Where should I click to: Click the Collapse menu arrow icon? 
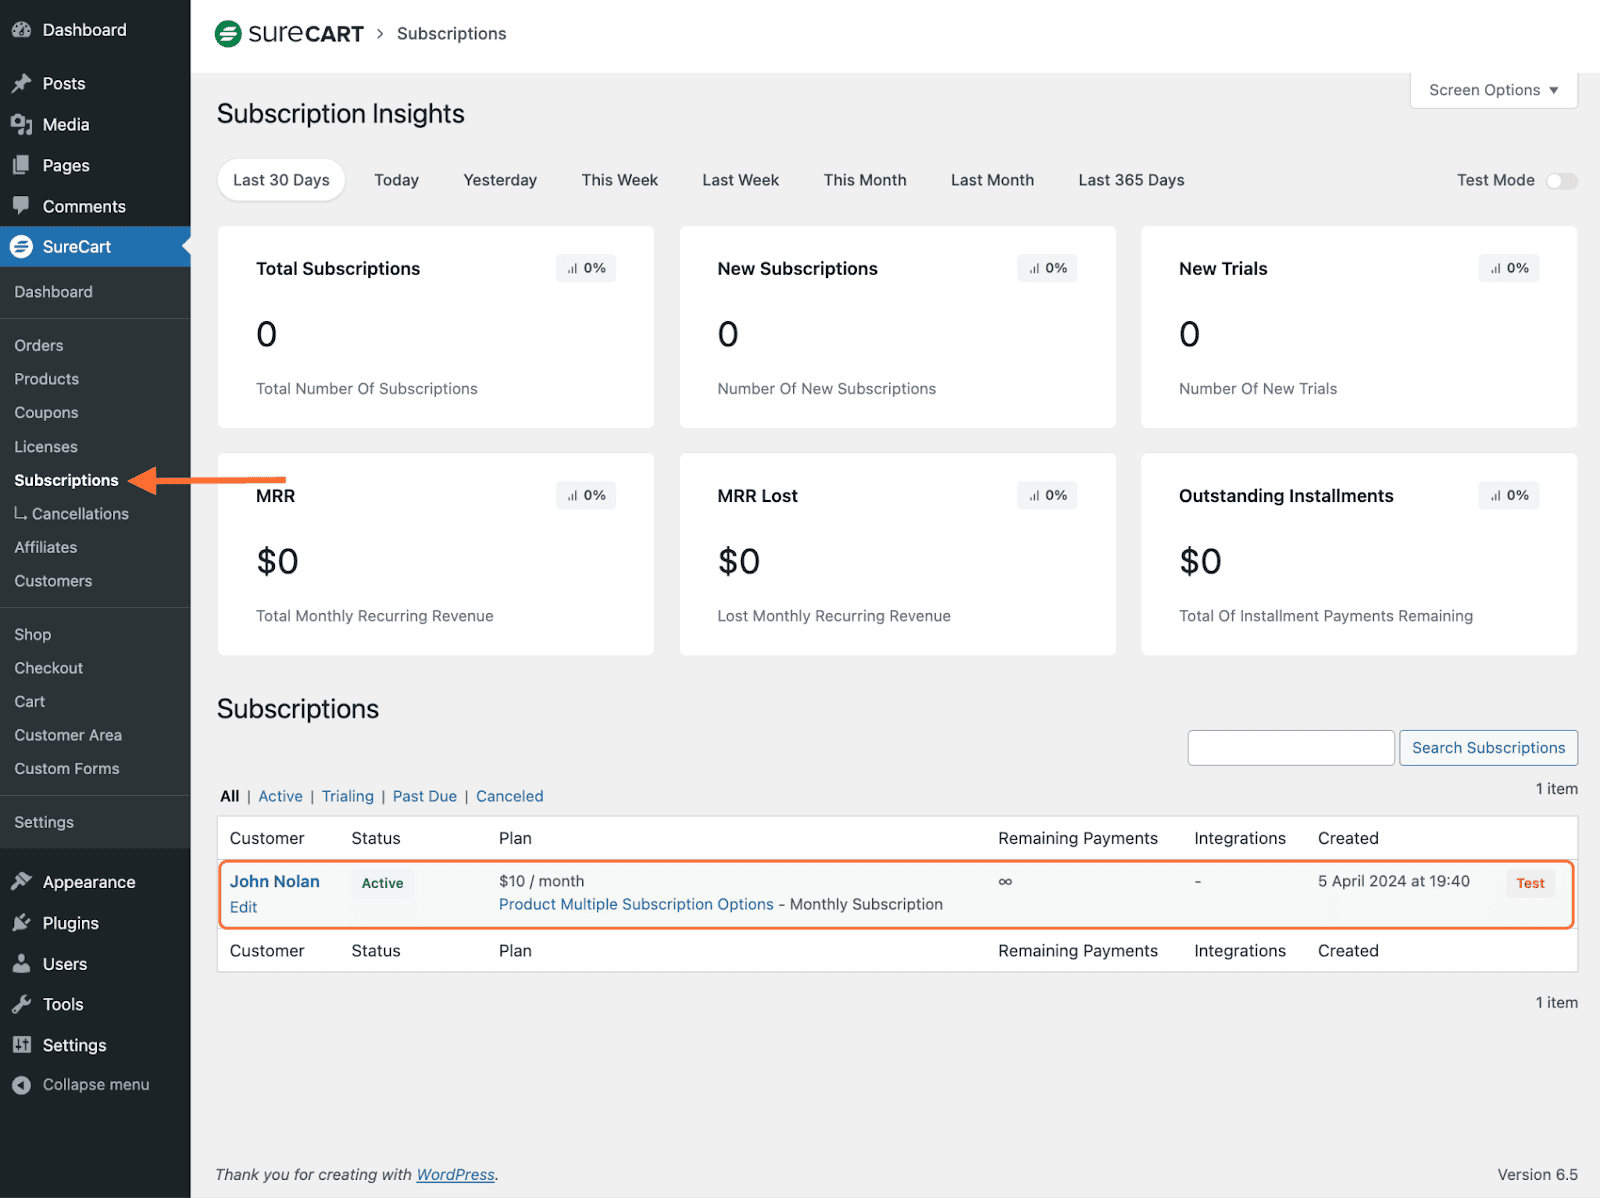[x=21, y=1085]
